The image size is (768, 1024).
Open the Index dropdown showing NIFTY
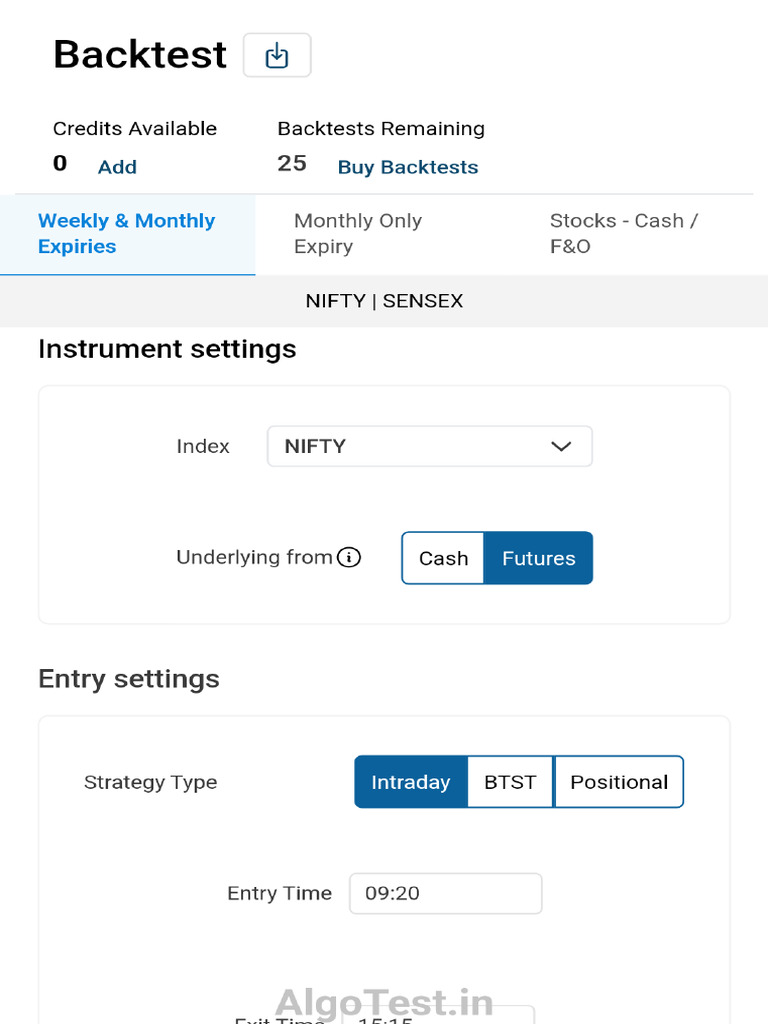(x=429, y=446)
